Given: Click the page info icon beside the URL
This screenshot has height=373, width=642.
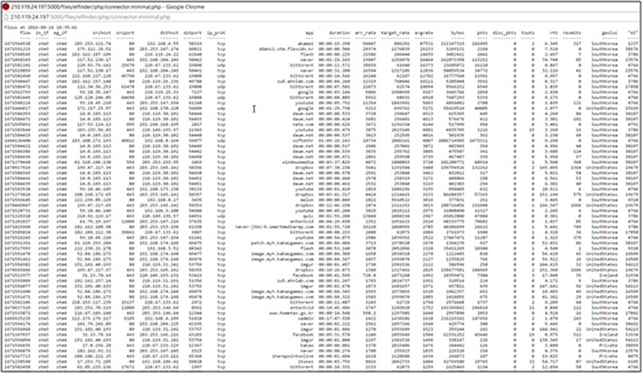Looking at the screenshot, I should pyautogui.click(x=6, y=17).
